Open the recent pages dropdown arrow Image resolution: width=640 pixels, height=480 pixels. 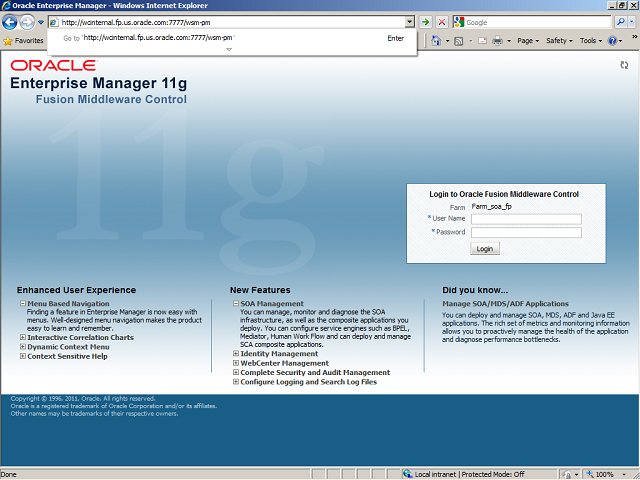pos(41,22)
